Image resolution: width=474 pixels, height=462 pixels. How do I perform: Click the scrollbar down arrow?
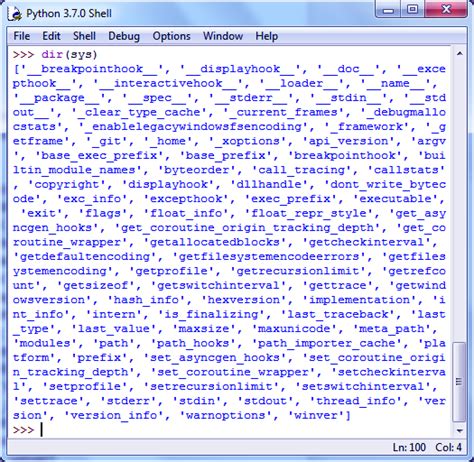pos(460,431)
